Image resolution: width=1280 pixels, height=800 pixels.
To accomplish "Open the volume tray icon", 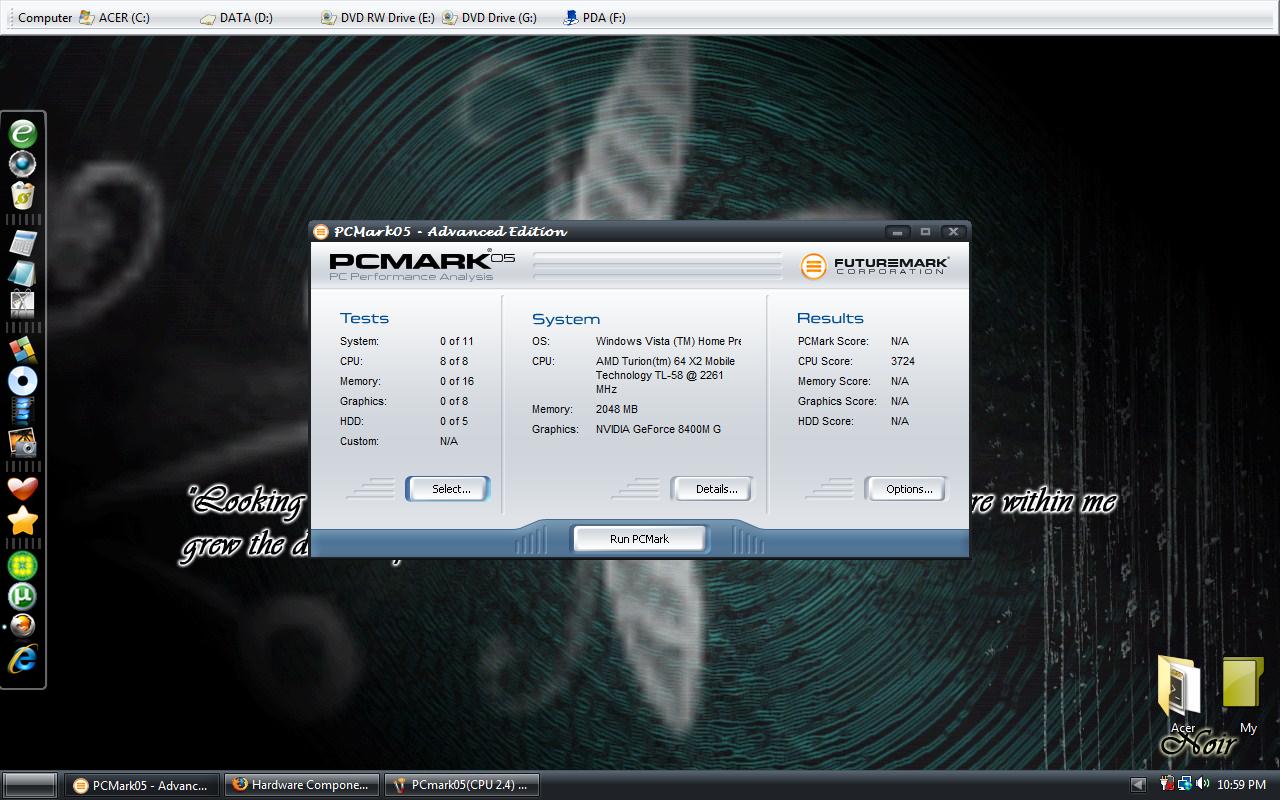I will pyautogui.click(x=1202, y=784).
